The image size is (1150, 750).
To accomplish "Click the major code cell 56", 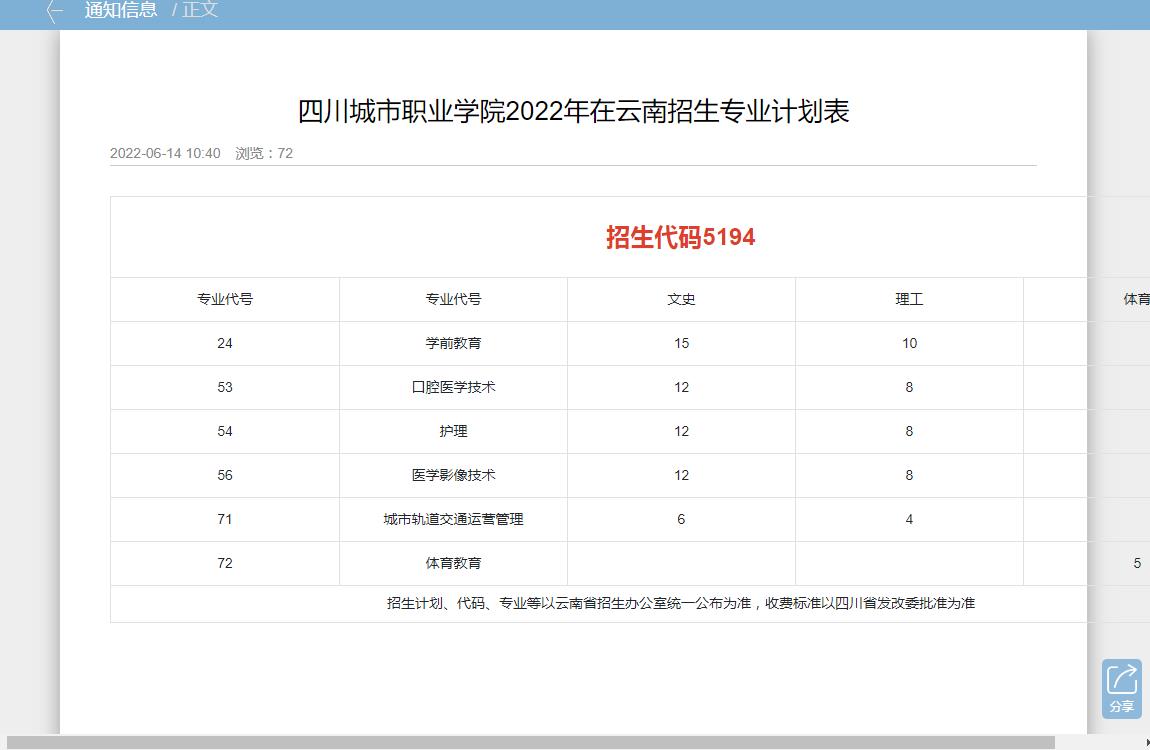I will pos(225,475).
